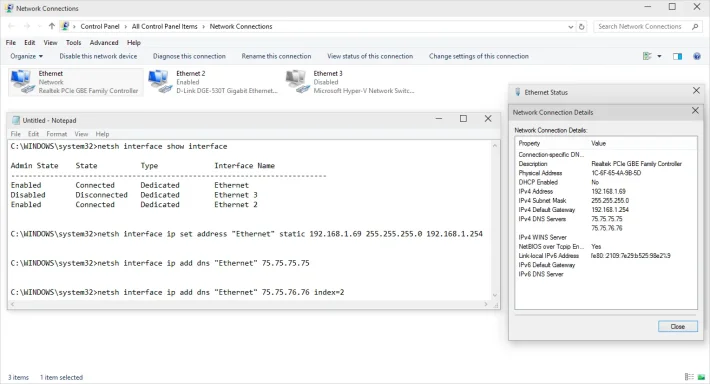
Task: Select the DHCP Enabled row
Action: pos(606,182)
